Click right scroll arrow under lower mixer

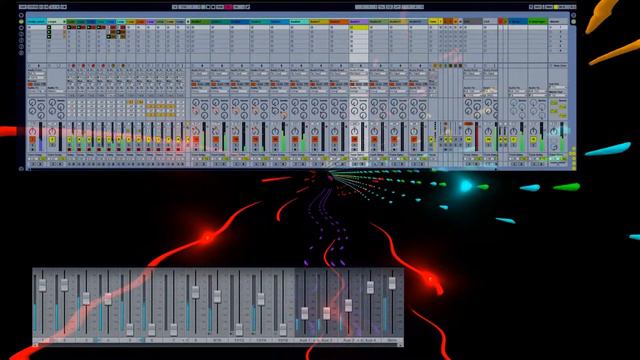point(400,345)
